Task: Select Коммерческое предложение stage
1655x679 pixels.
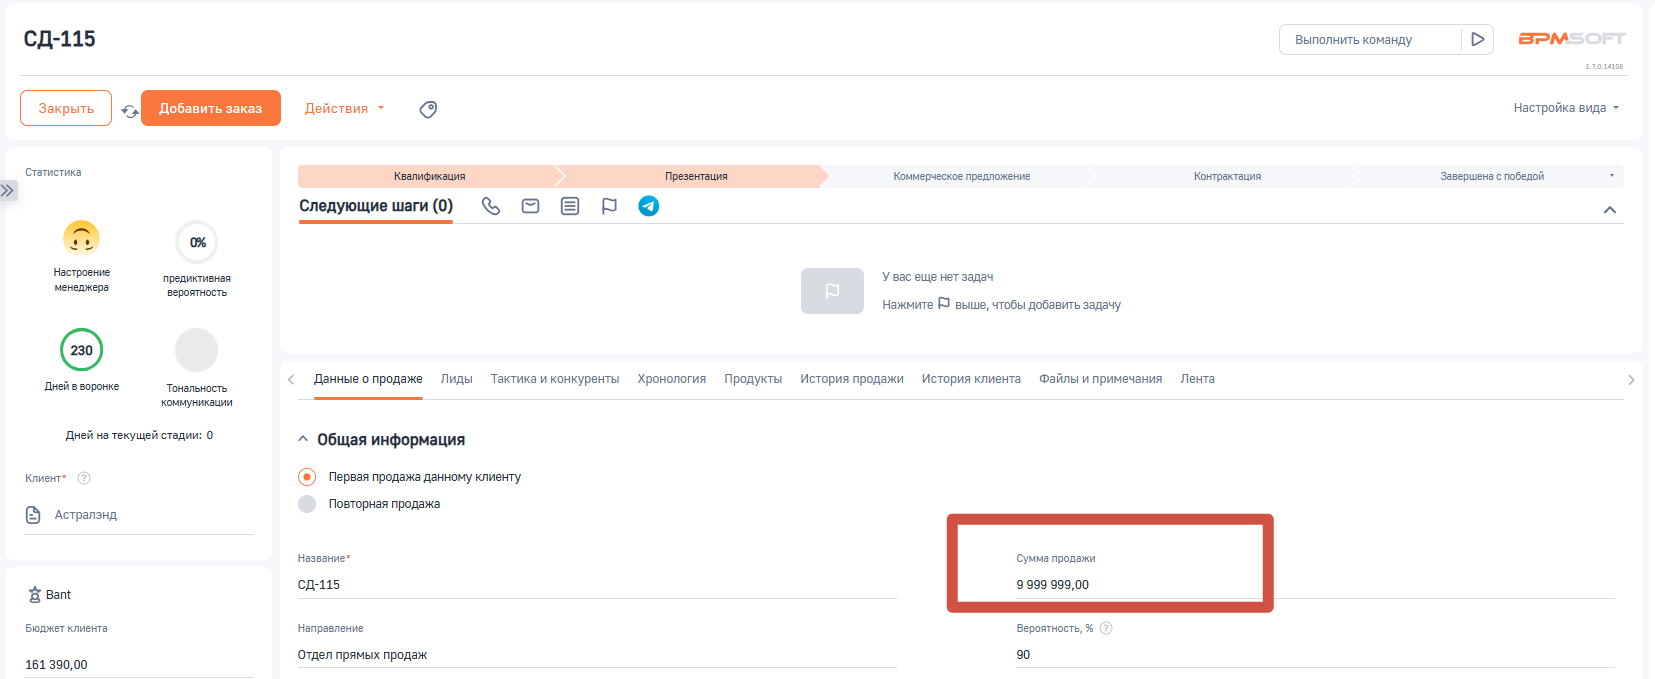Action: pyautogui.click(x=962, y=176)
